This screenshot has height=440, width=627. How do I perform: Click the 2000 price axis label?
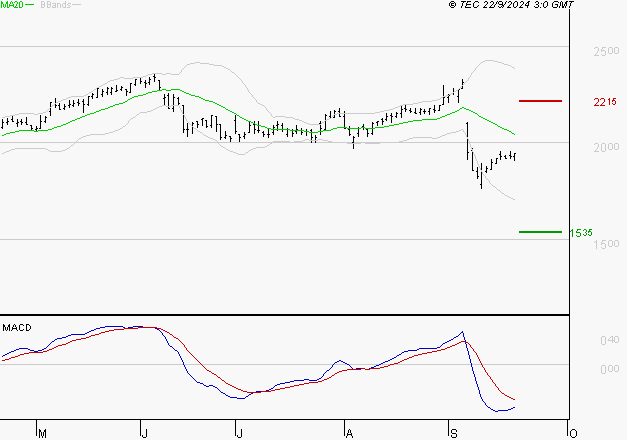click(x=606, y=147)
